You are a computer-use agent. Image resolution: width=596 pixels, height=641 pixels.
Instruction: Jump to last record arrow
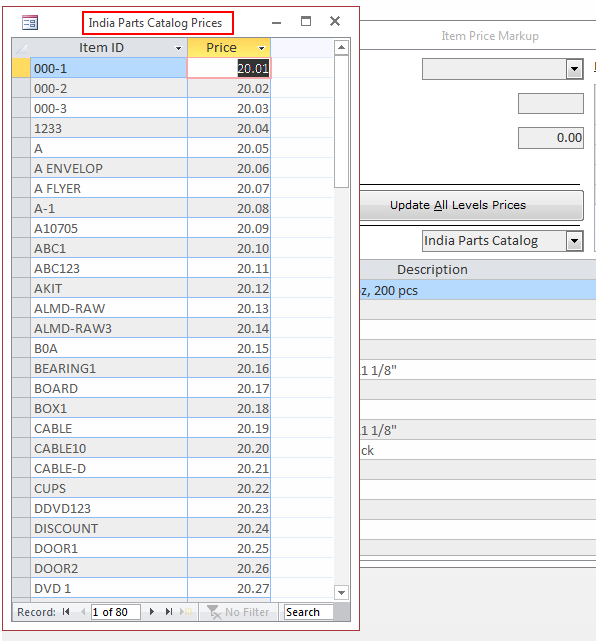168,612
